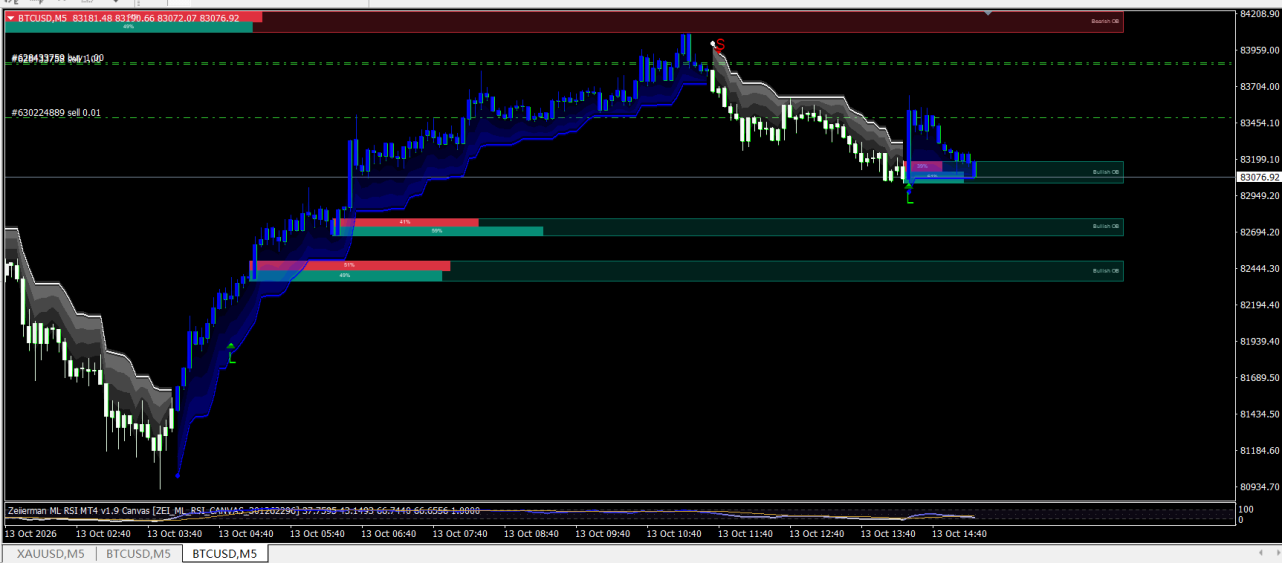Click the 83454.10 price scale label
The image size is (1282, 563).
pyautogui.click(x=1259, y=123)
